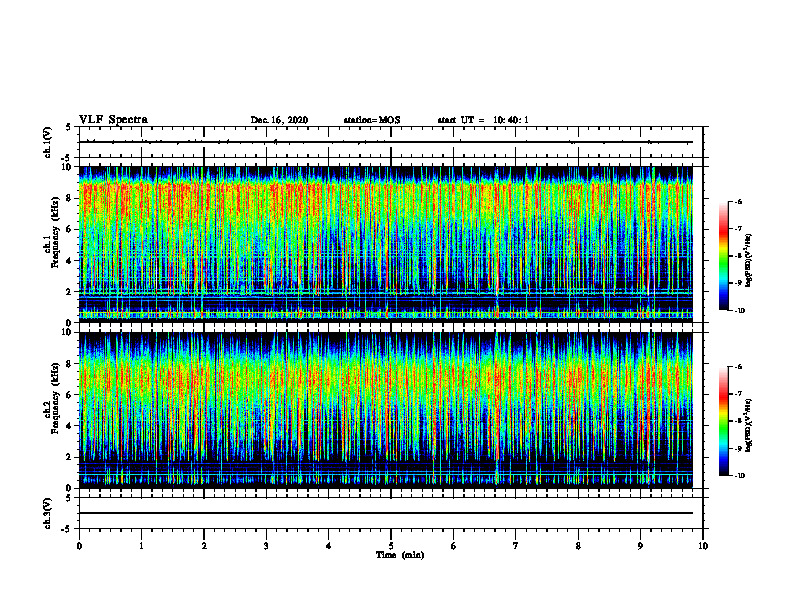Select the date text 'Dec. 16, 2020'
The width and height of the screenshot is (792, 612).
pyautogui.click(x=279, y=120)
